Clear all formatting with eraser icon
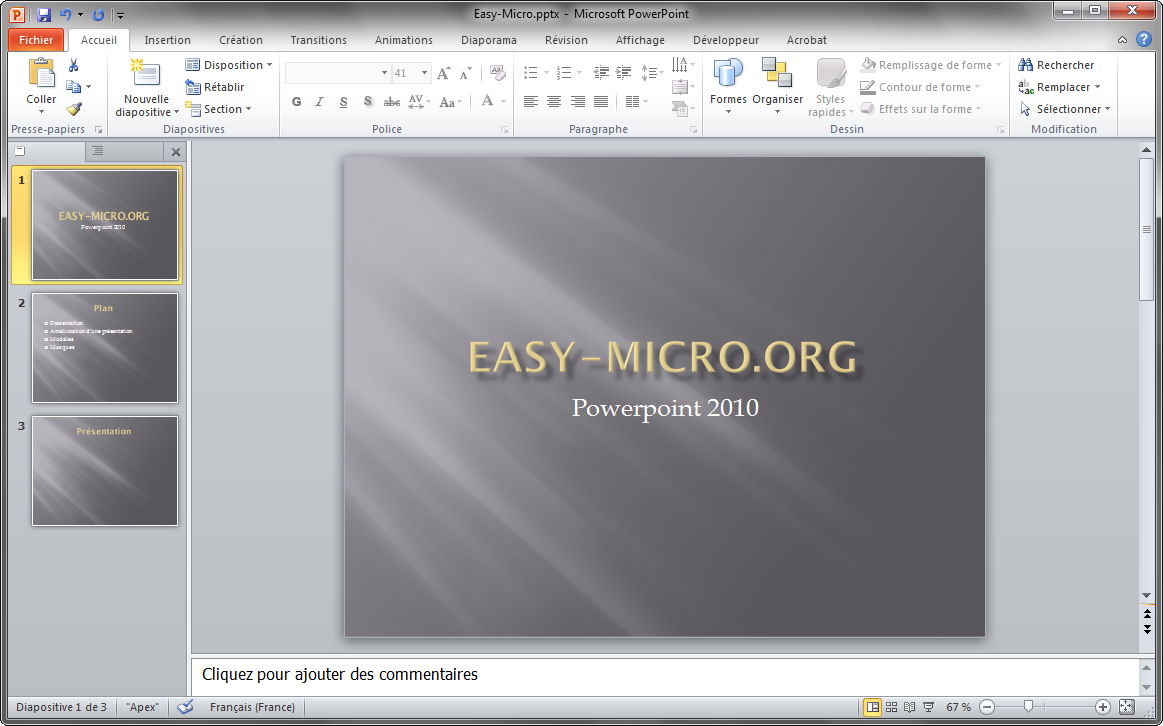Image resolution: width=1163 pixels, height=726 pixels. point(497,73)
